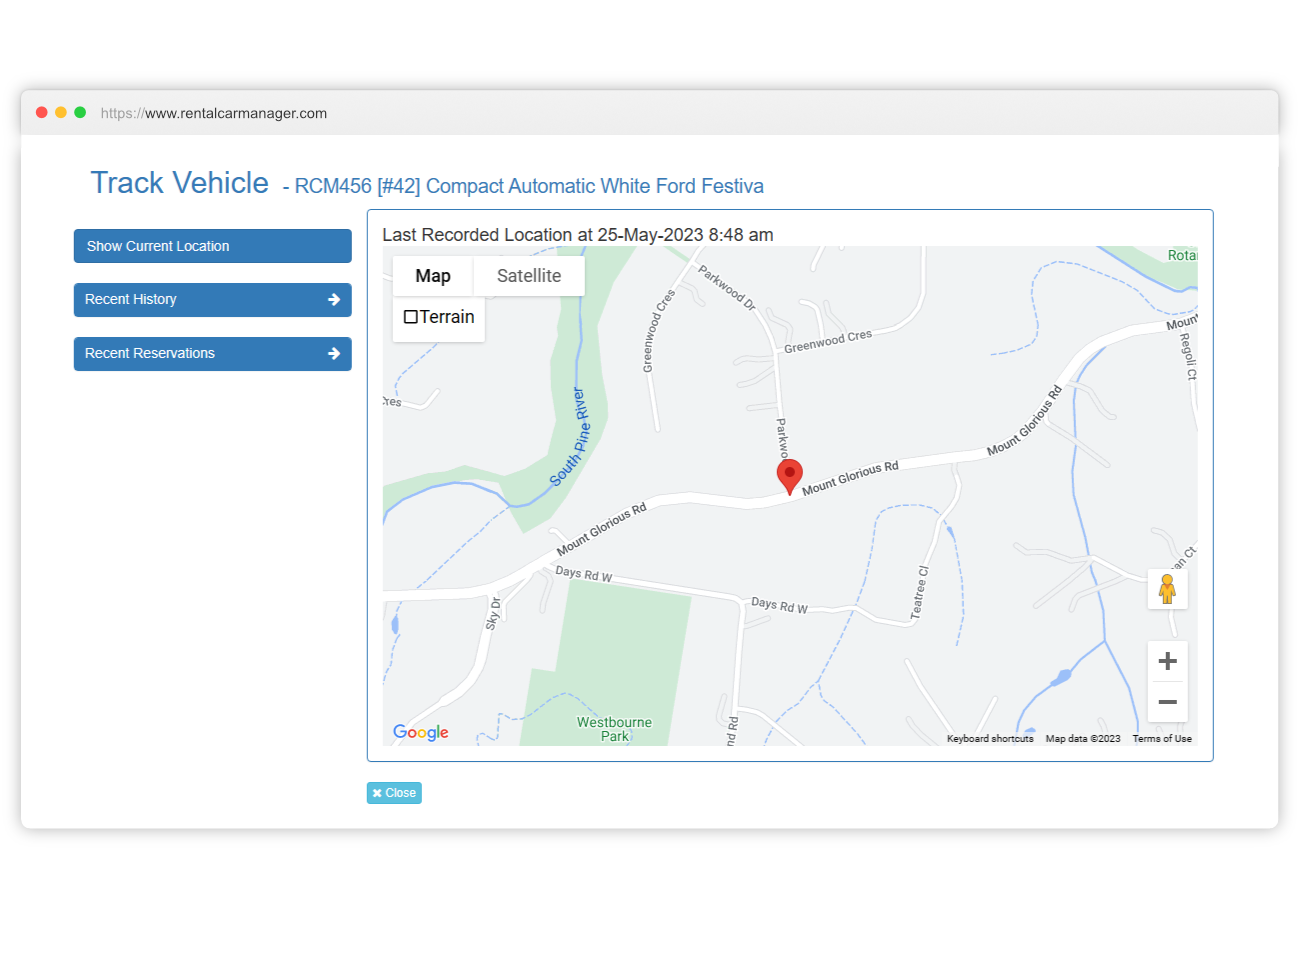Screen dimensions: 1300x975
Task: Zoom in with the plus button
Action: 1167,661
